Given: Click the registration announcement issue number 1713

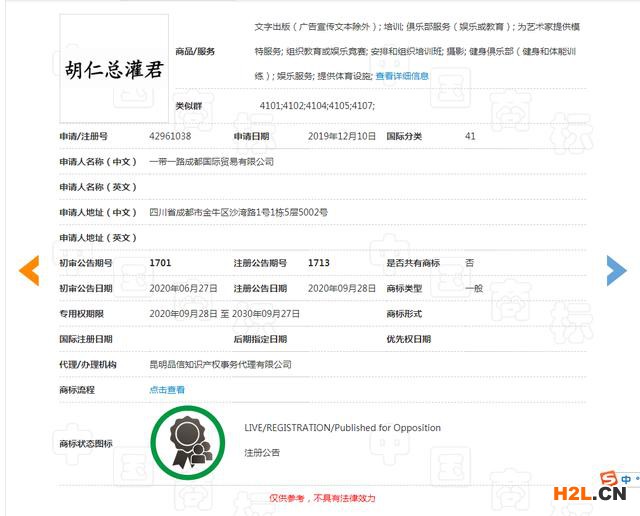Looking at the screenshot, I should pos(319,263).
